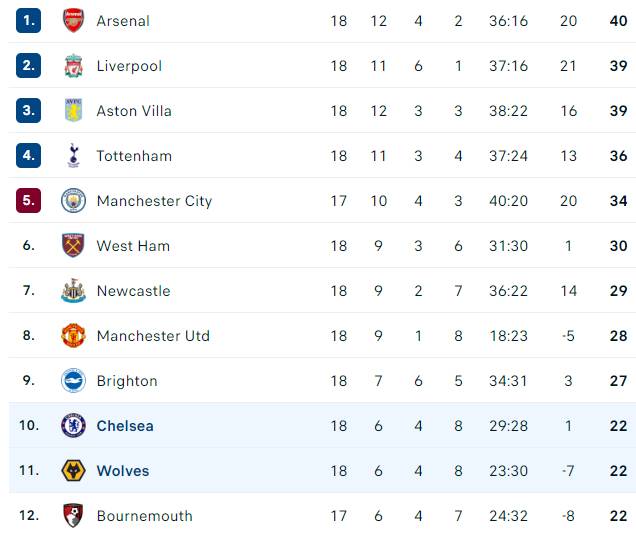
Task: Click the Wolves club crest
Action: (73, 470)
